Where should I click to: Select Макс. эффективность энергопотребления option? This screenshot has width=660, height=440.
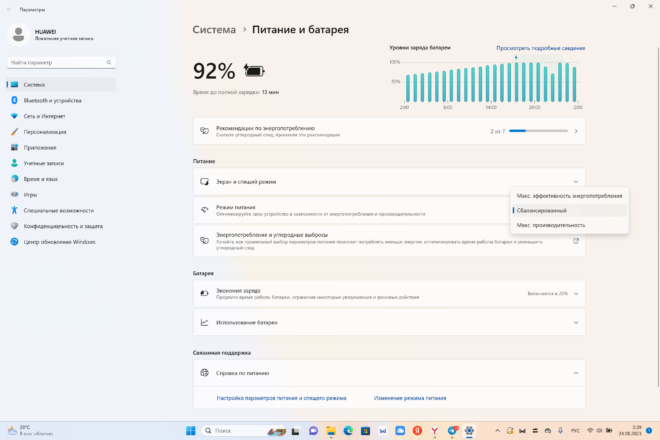pyautogui.click(x=569, y=196)
